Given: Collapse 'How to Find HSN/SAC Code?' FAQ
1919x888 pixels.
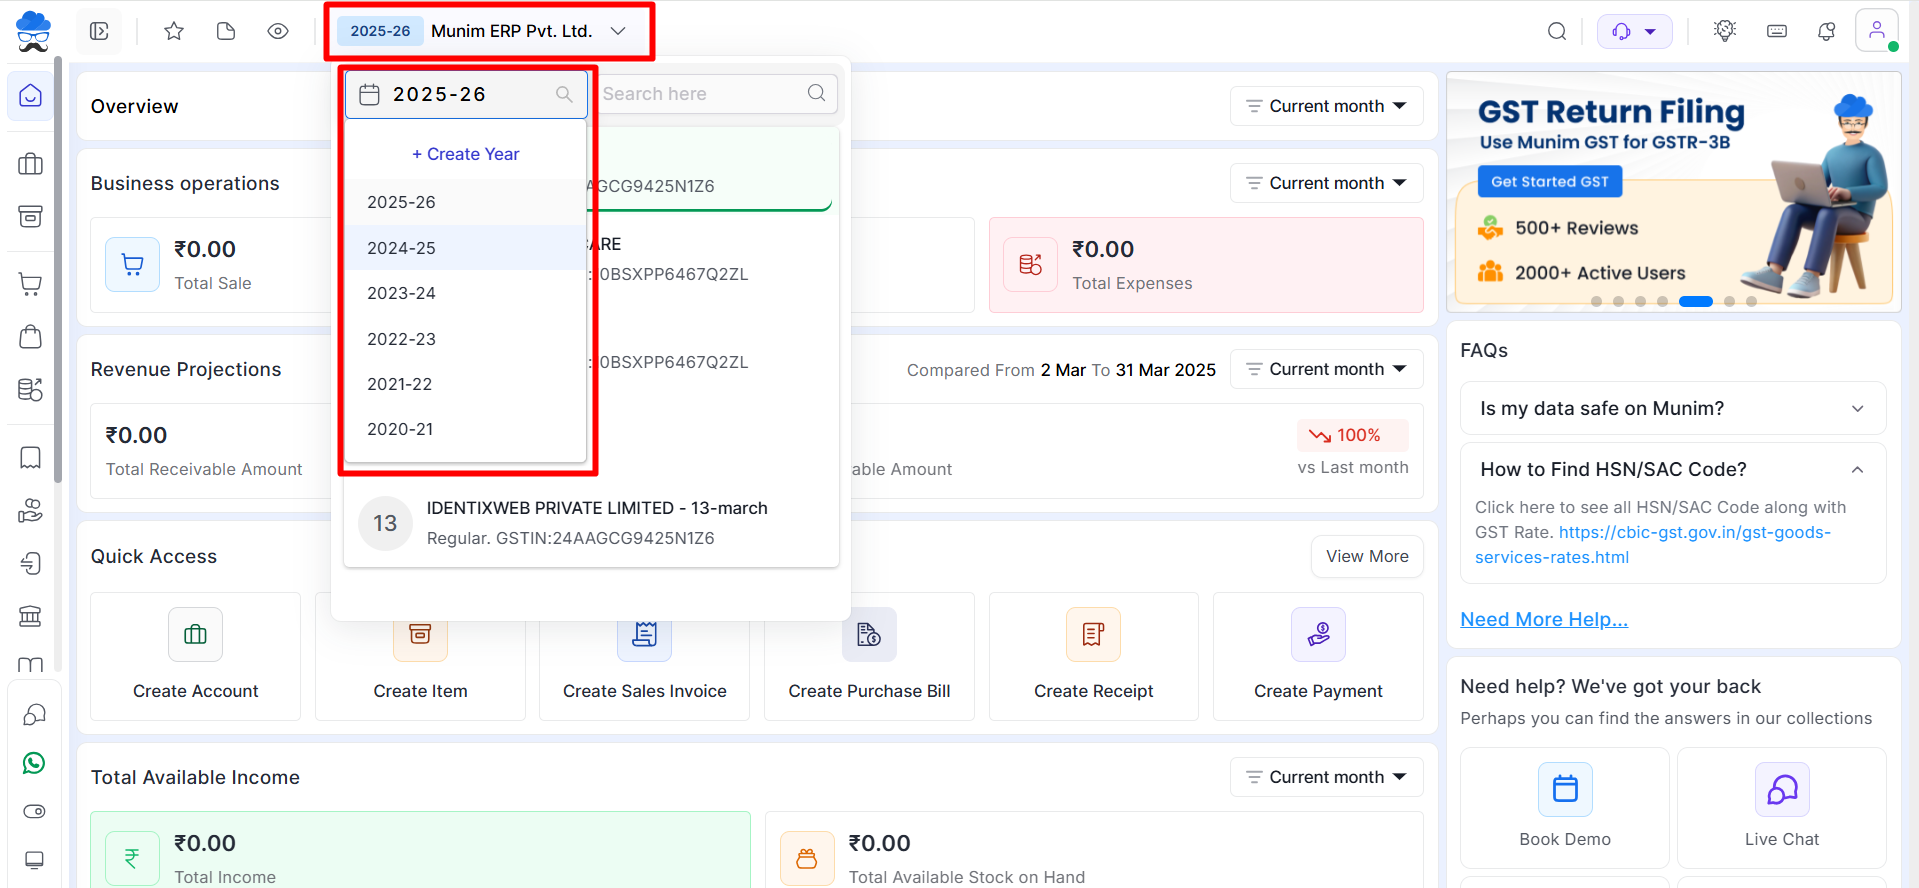Looking at the screenshot, I should [1673, 469].
